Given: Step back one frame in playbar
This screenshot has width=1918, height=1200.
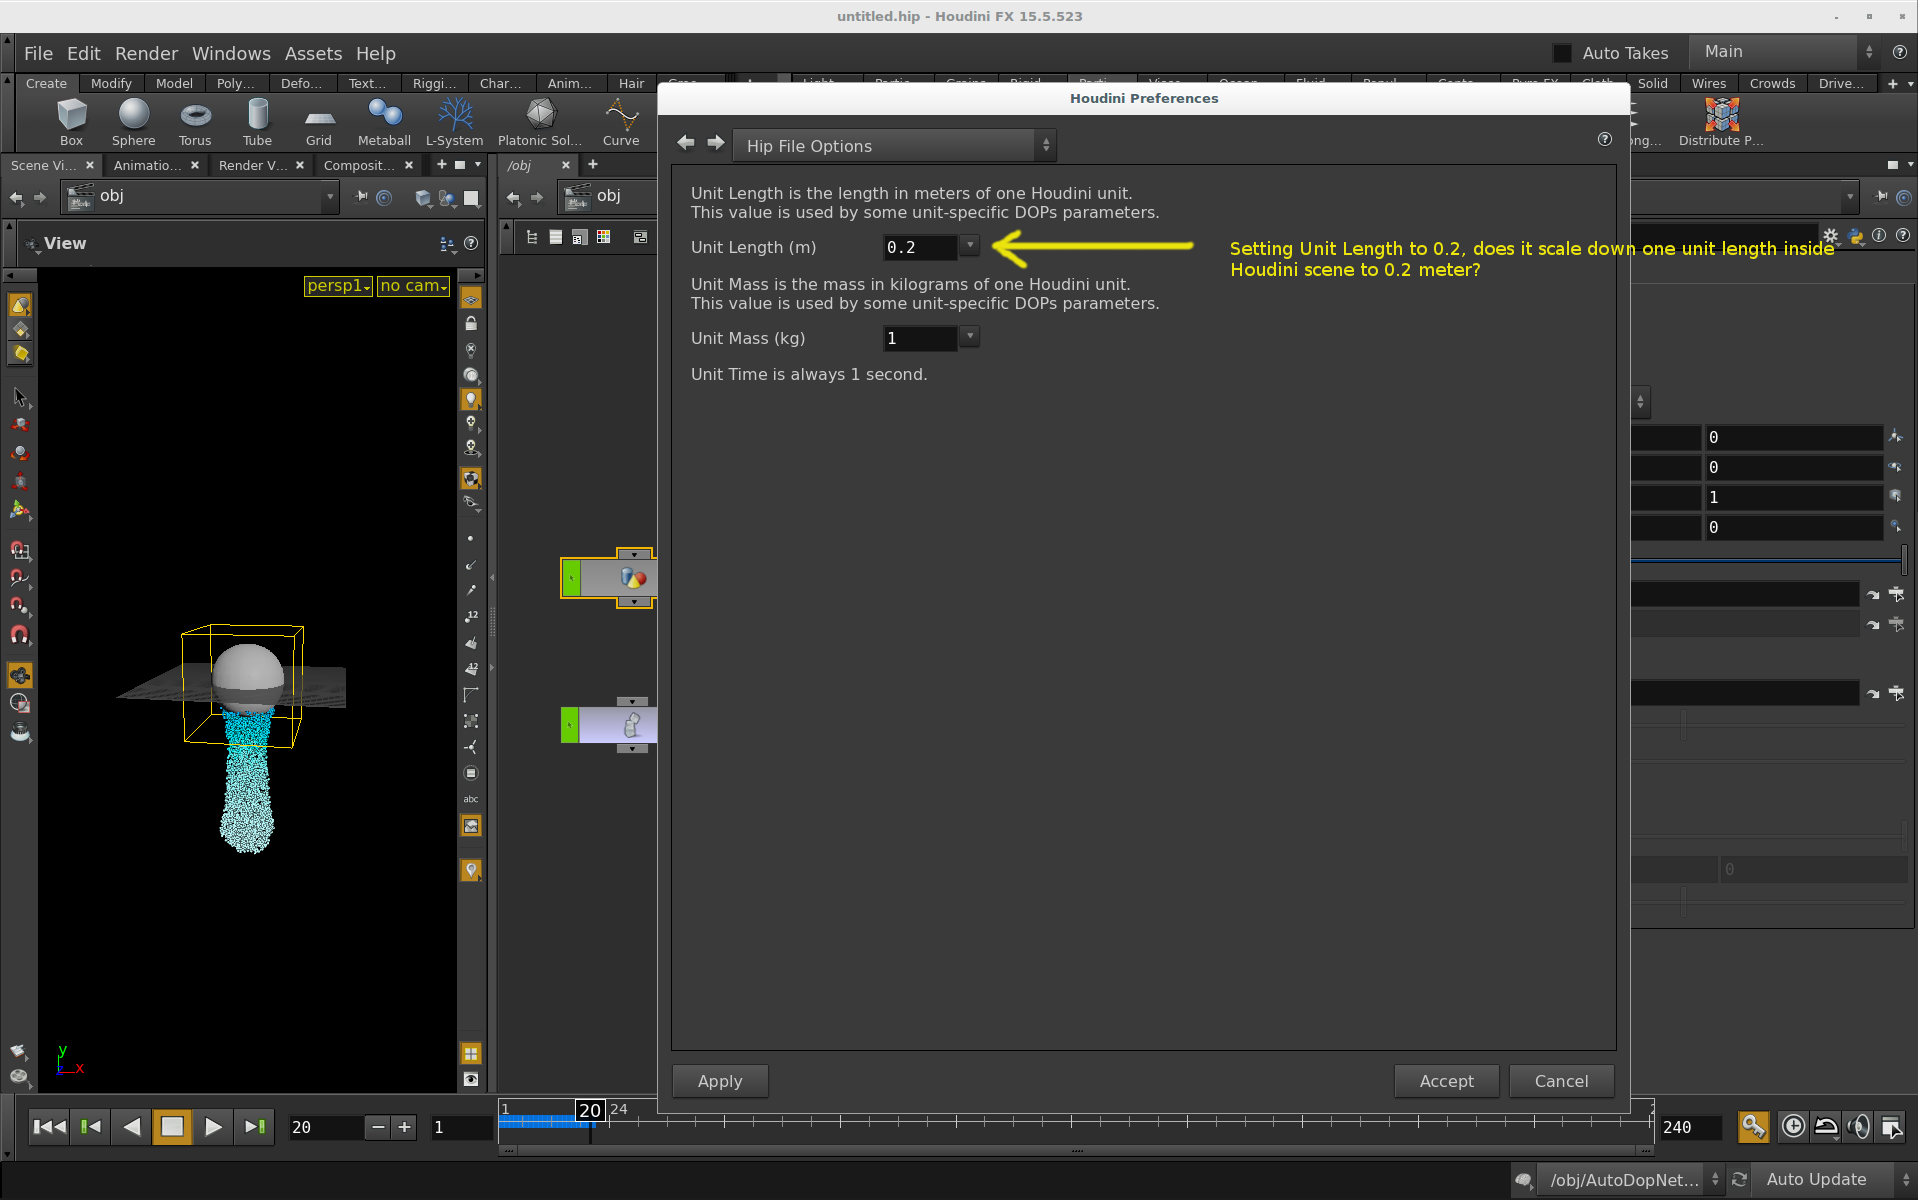Looking at the screenshot, I should (91, 1127).
